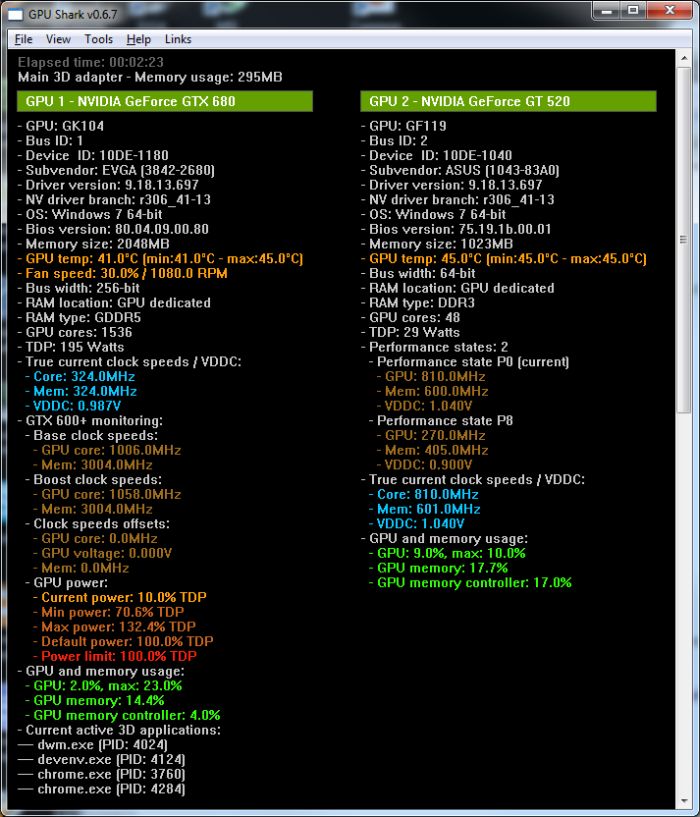
Task: Click Performance state P8 line
Action: 441,420
